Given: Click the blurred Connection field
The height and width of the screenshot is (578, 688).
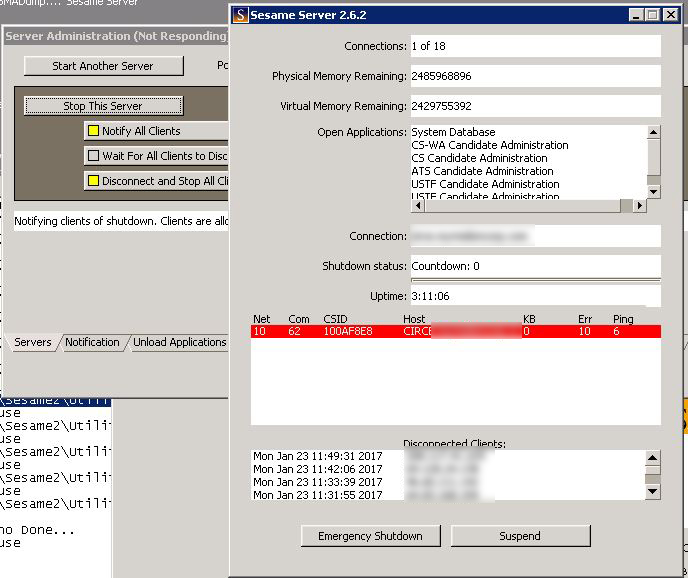Looking at the screenshot, I should pos(536,236).
